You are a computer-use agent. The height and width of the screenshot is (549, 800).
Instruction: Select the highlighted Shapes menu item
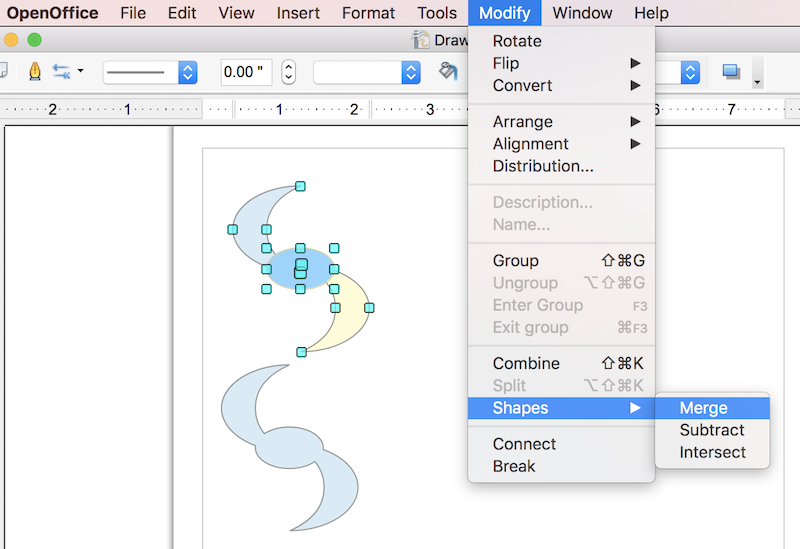(561, 408)
